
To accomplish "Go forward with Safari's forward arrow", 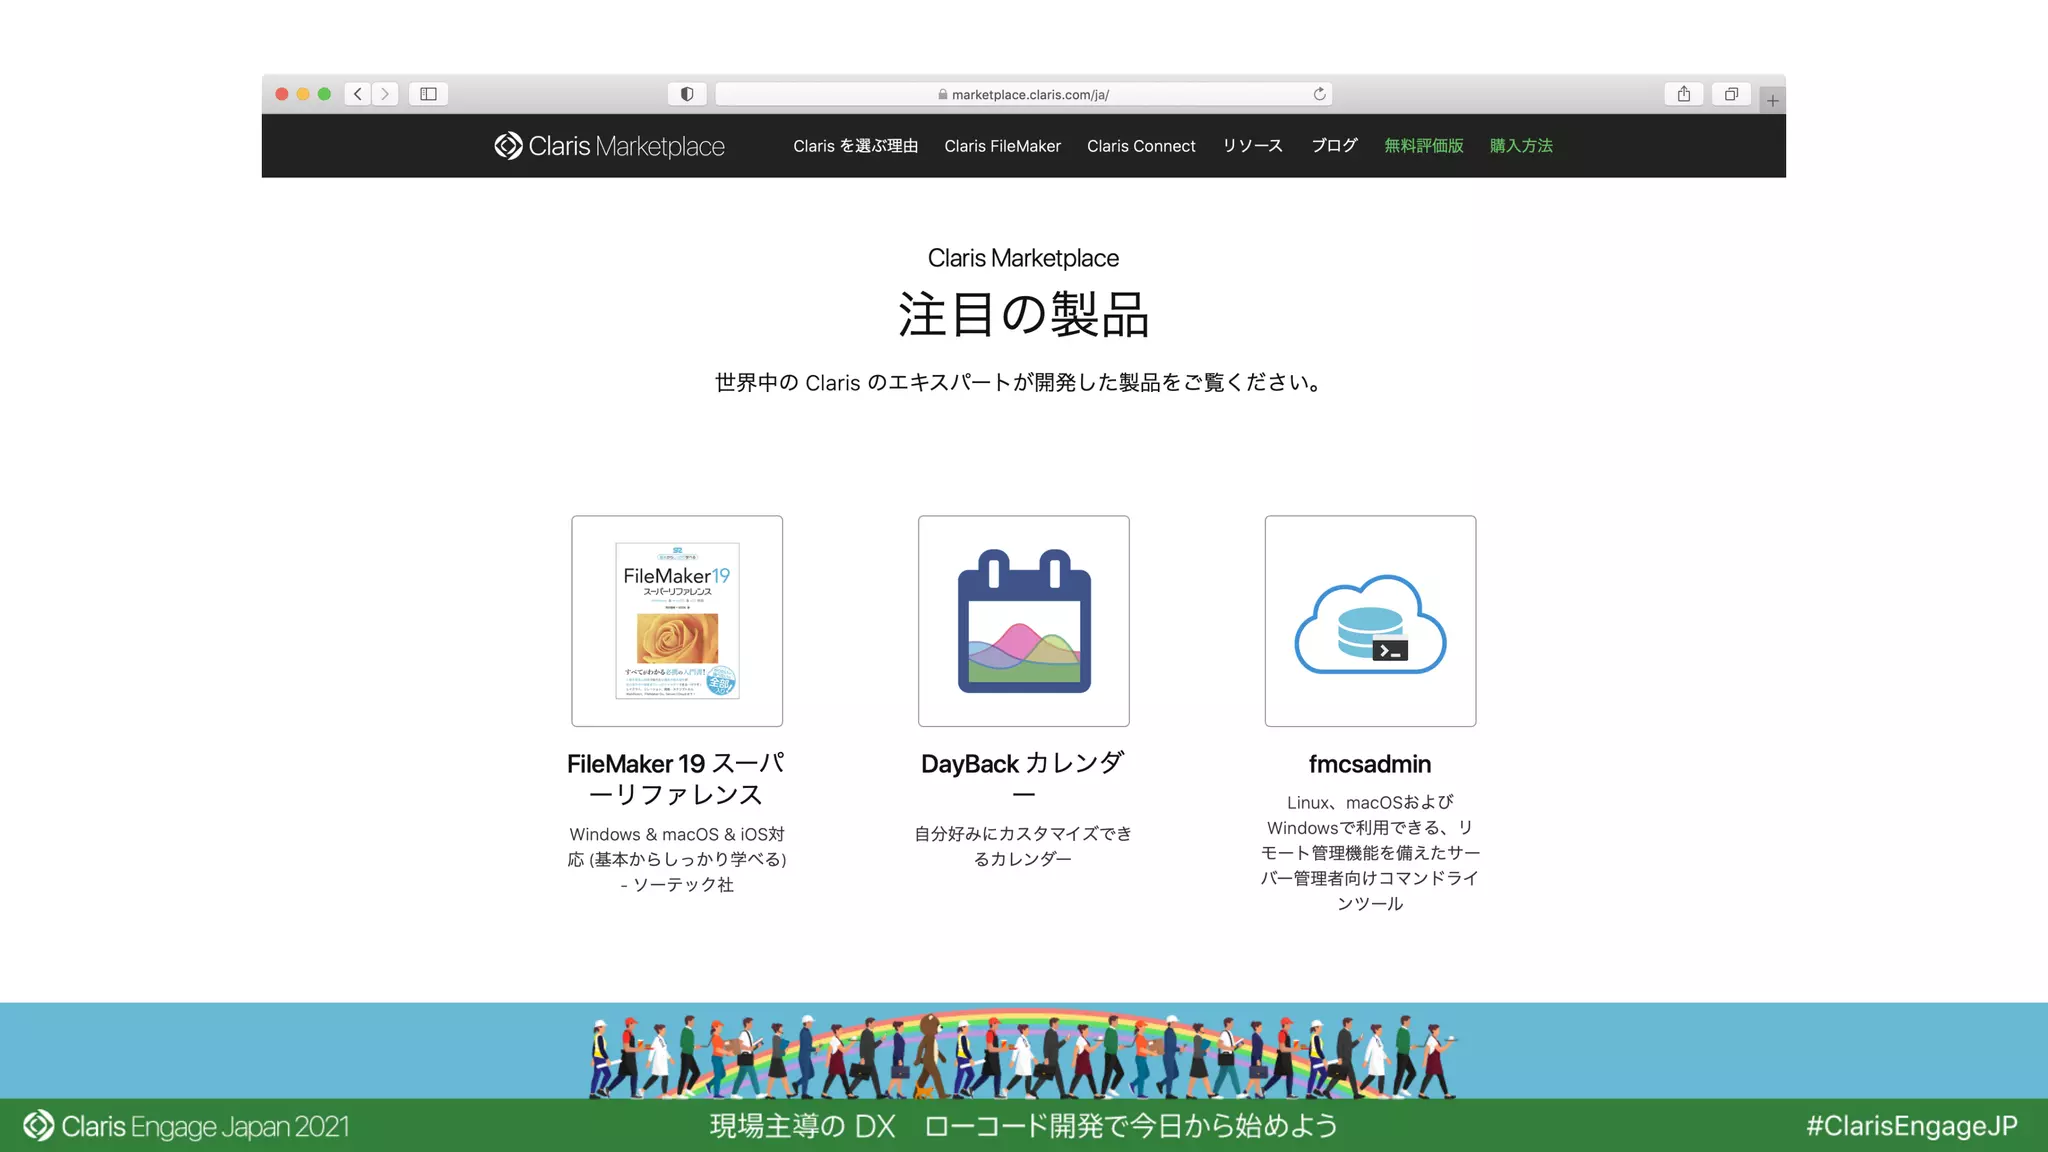I will point(385,94).
